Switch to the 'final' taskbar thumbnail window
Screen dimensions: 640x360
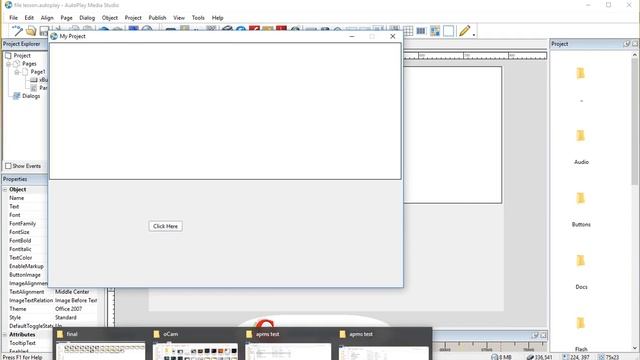click(x=101, y=344)
